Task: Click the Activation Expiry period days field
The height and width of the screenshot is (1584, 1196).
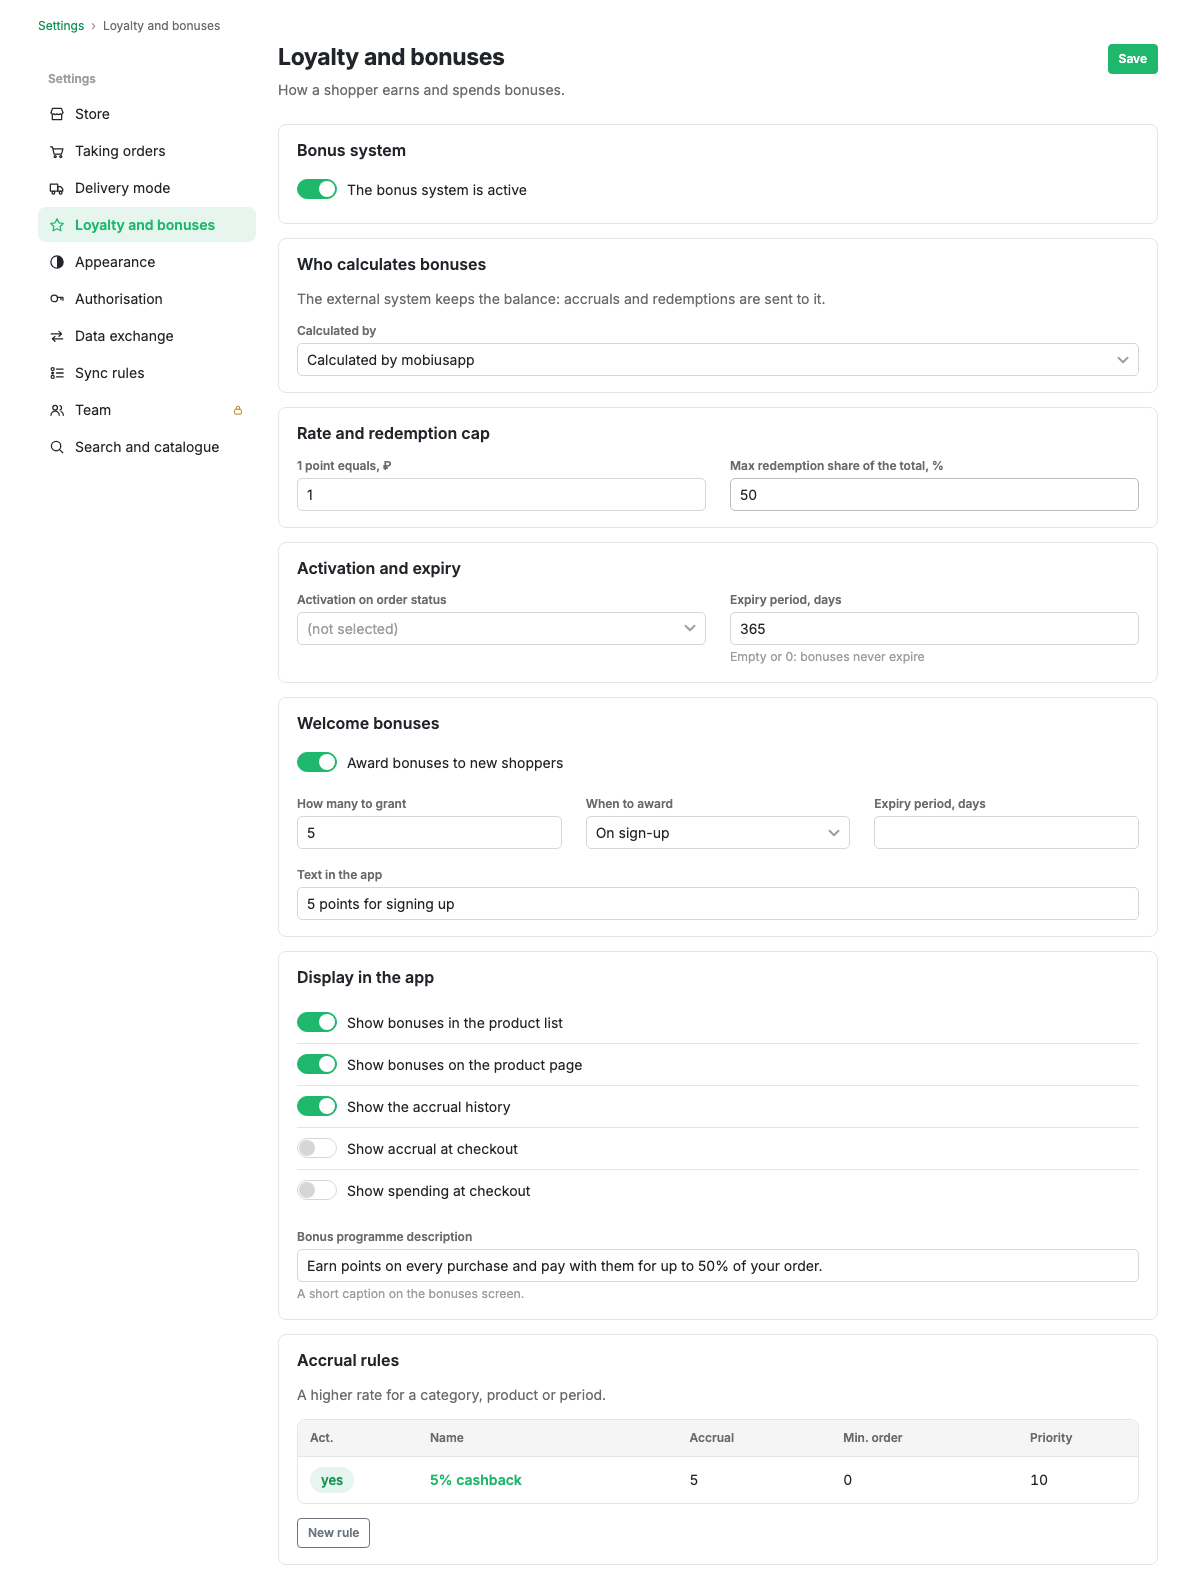Action: click(x=934, y=629)
